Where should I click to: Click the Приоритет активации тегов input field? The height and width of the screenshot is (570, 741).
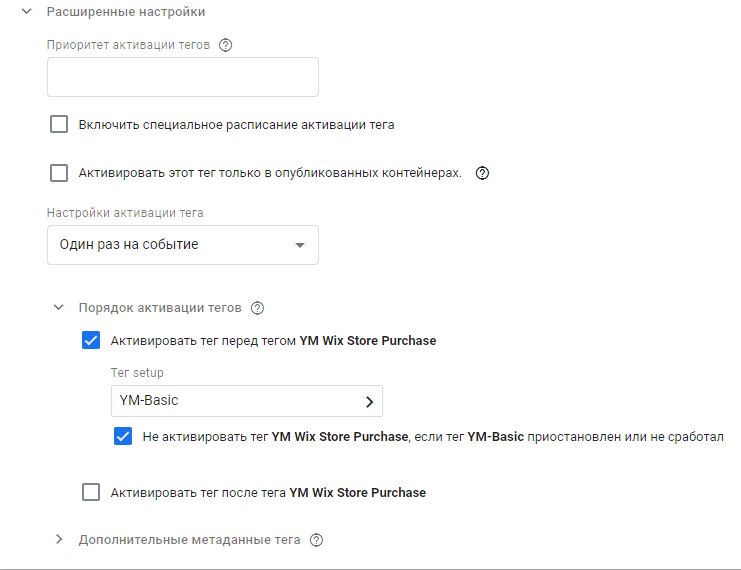[182, 77]
